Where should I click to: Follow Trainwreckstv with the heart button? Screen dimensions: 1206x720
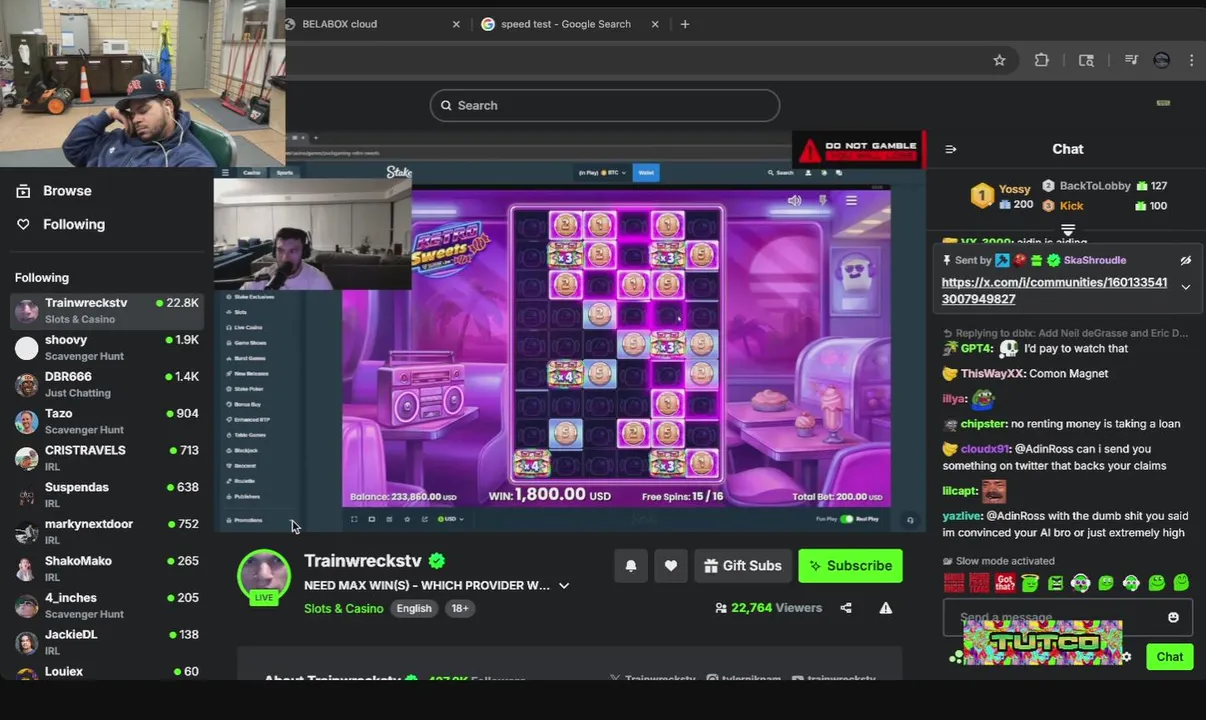[671, 566]
